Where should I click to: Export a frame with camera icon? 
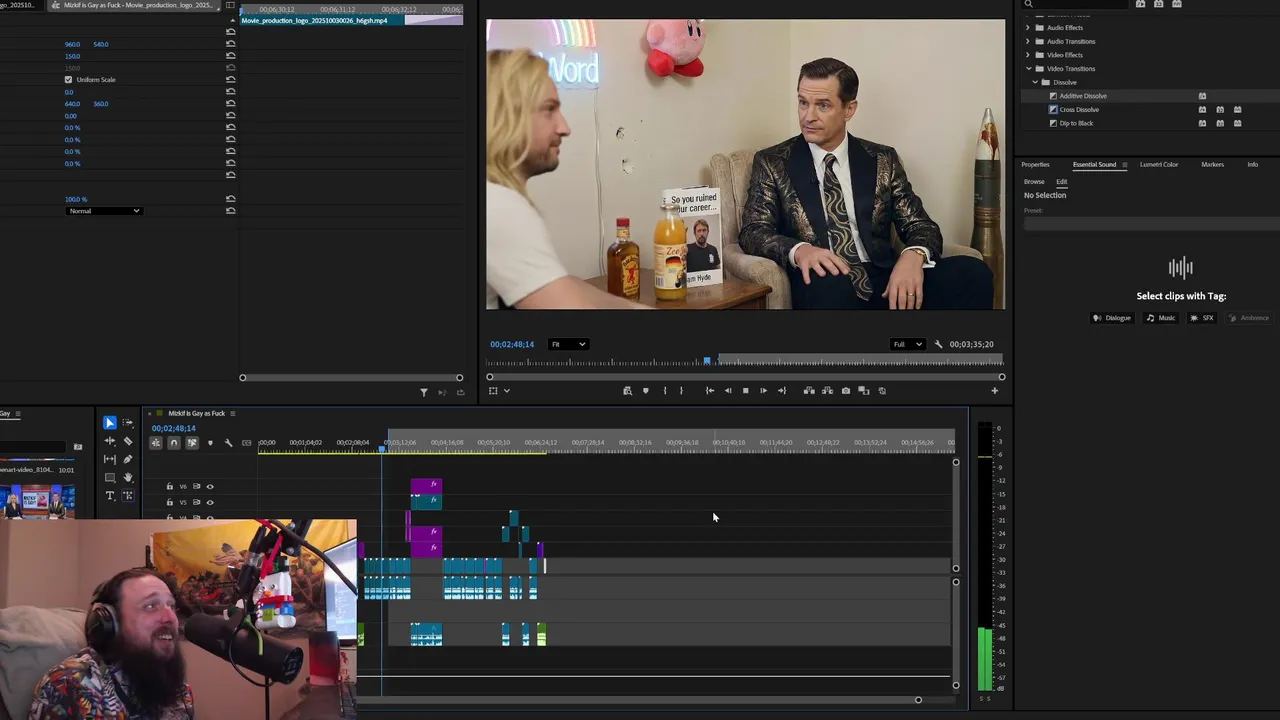tap(846, 391)
